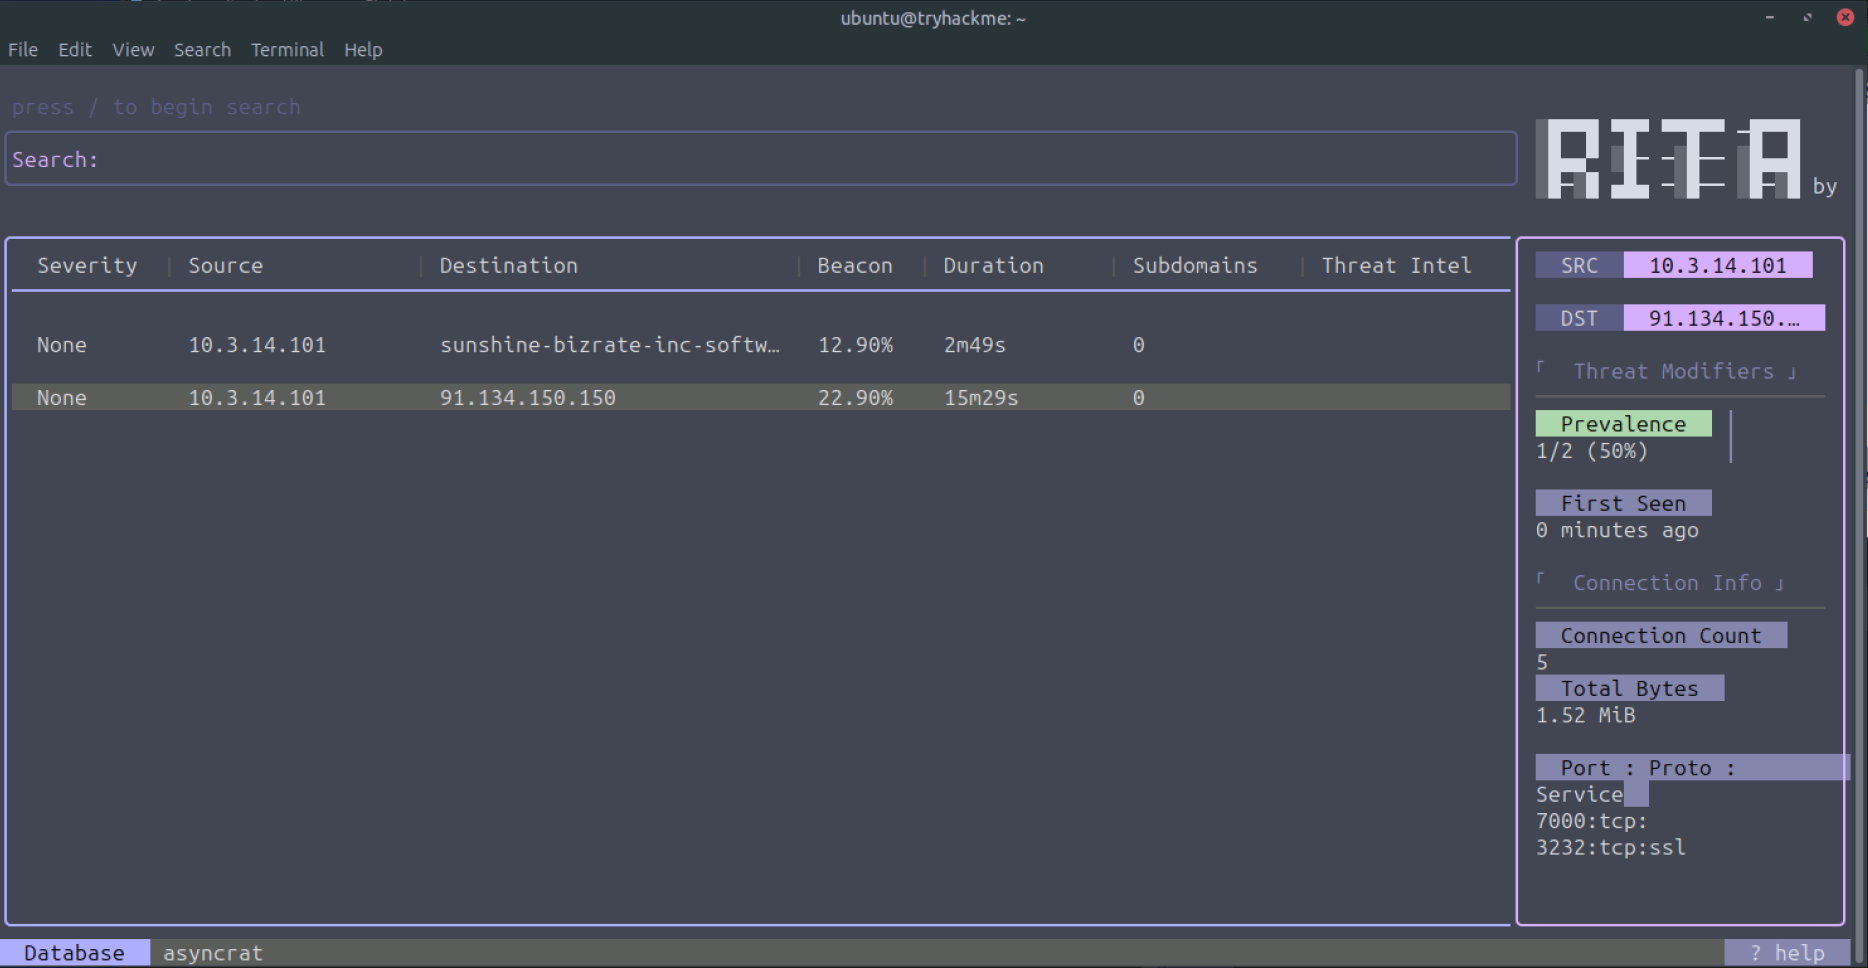This screenshot has width=1868, height=968.
Task: Click the ? help indicator in status bar
Action: tap(1787, 953)
